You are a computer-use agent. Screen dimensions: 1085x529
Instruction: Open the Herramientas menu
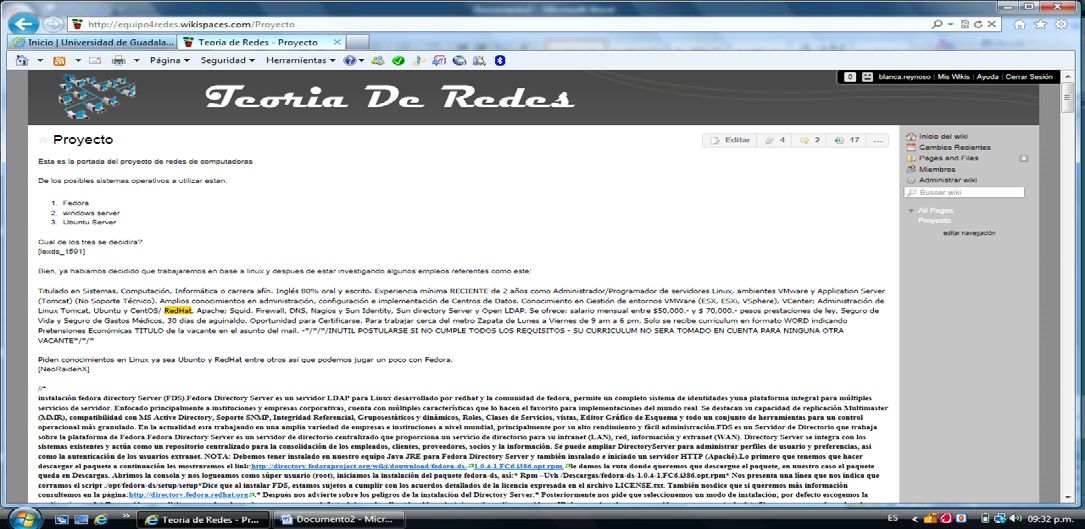click(x=300, y=60)
